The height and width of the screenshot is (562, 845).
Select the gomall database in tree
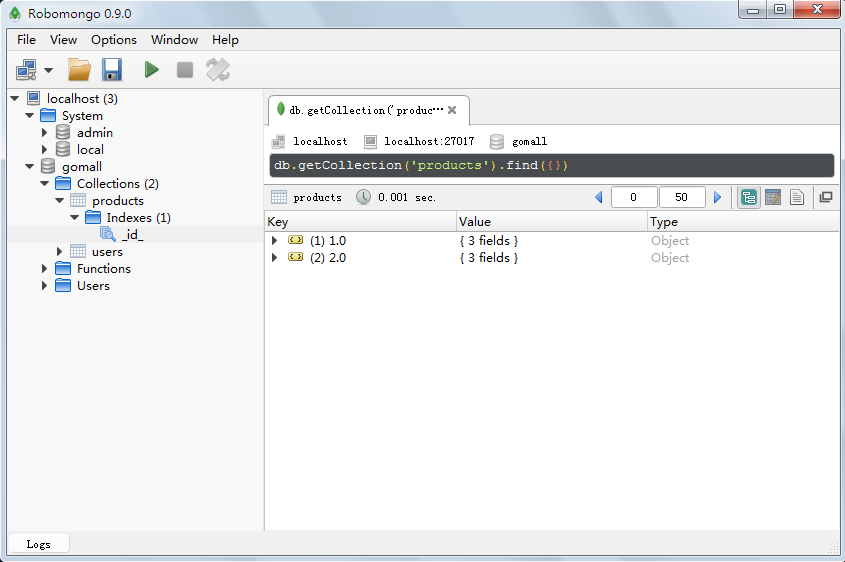tap(82, 166)
